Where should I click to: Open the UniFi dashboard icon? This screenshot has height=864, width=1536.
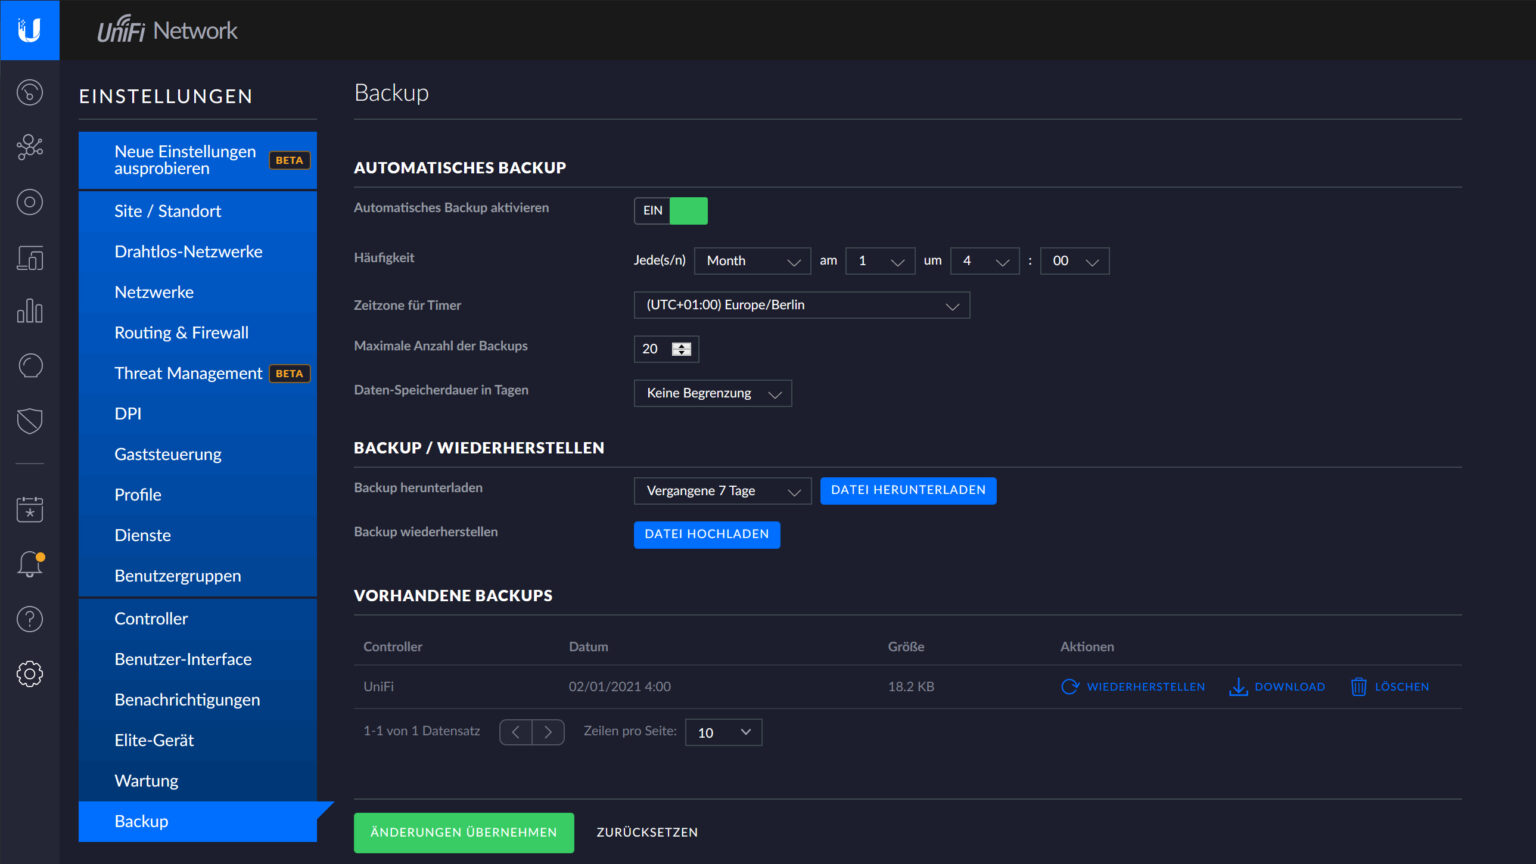pyautogui.click(x=30, y=92)
